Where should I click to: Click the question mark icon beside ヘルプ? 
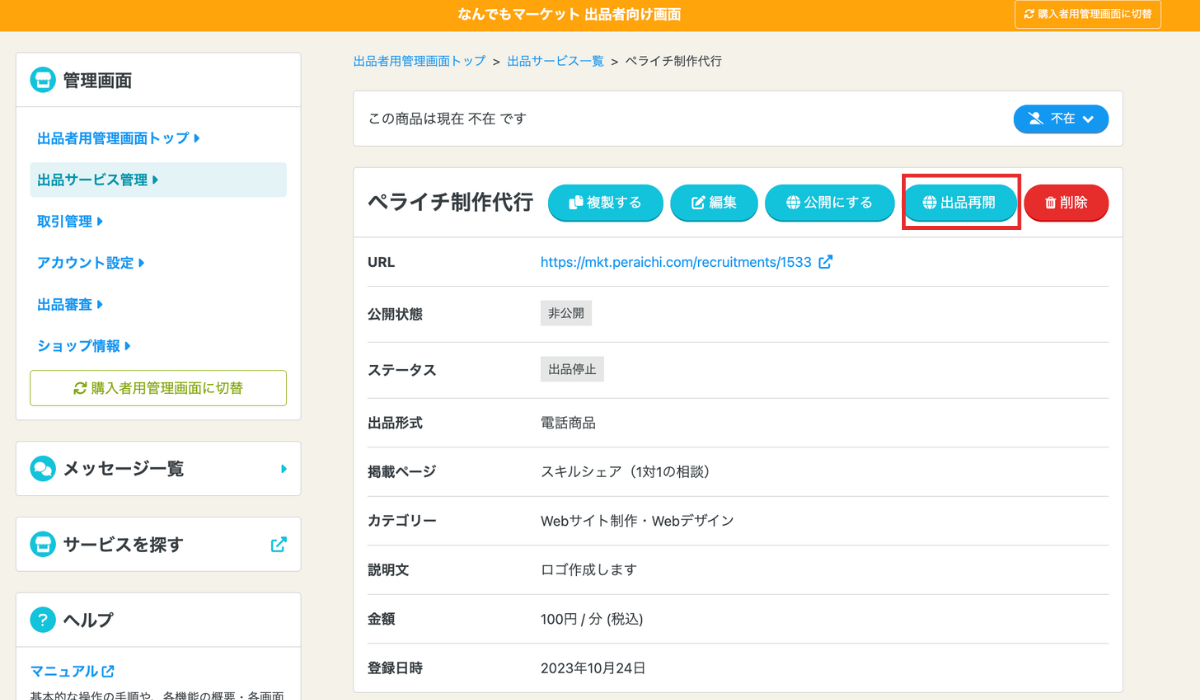pyautogui.click(x=43, y=620)
